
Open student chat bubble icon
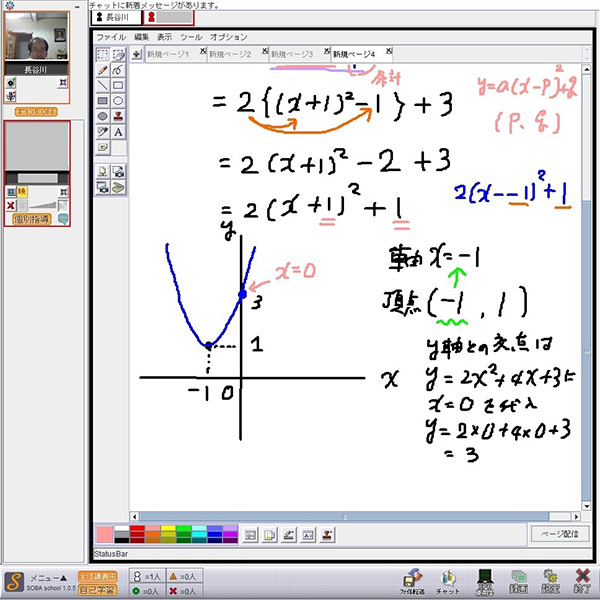pos(63,219)
